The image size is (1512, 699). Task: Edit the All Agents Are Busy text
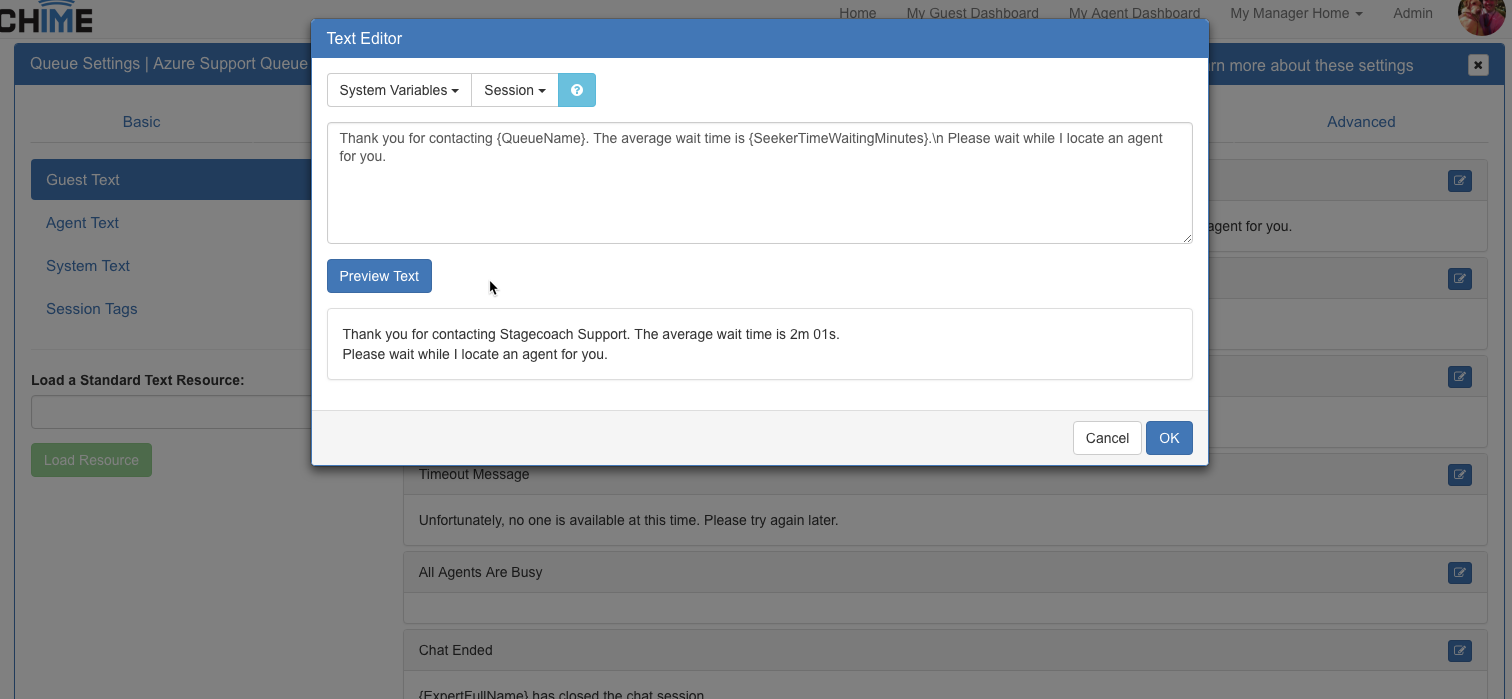pyautogui.click(x=1459, y=573)
